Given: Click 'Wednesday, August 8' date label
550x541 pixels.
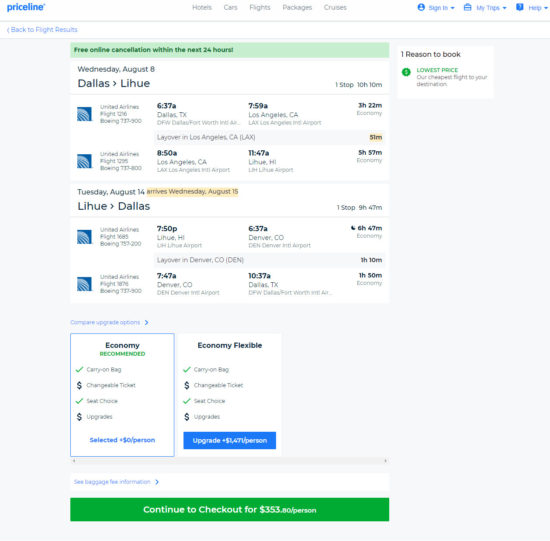Looking at the screenshot, I should click(116, 69).
